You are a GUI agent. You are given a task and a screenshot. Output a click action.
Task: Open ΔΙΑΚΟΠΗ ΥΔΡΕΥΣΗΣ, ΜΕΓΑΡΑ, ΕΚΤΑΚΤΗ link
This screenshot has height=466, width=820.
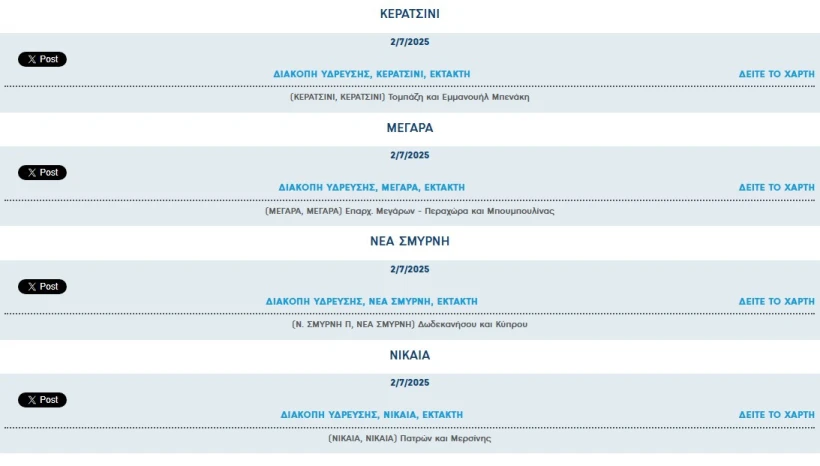[x=372, y=188]
